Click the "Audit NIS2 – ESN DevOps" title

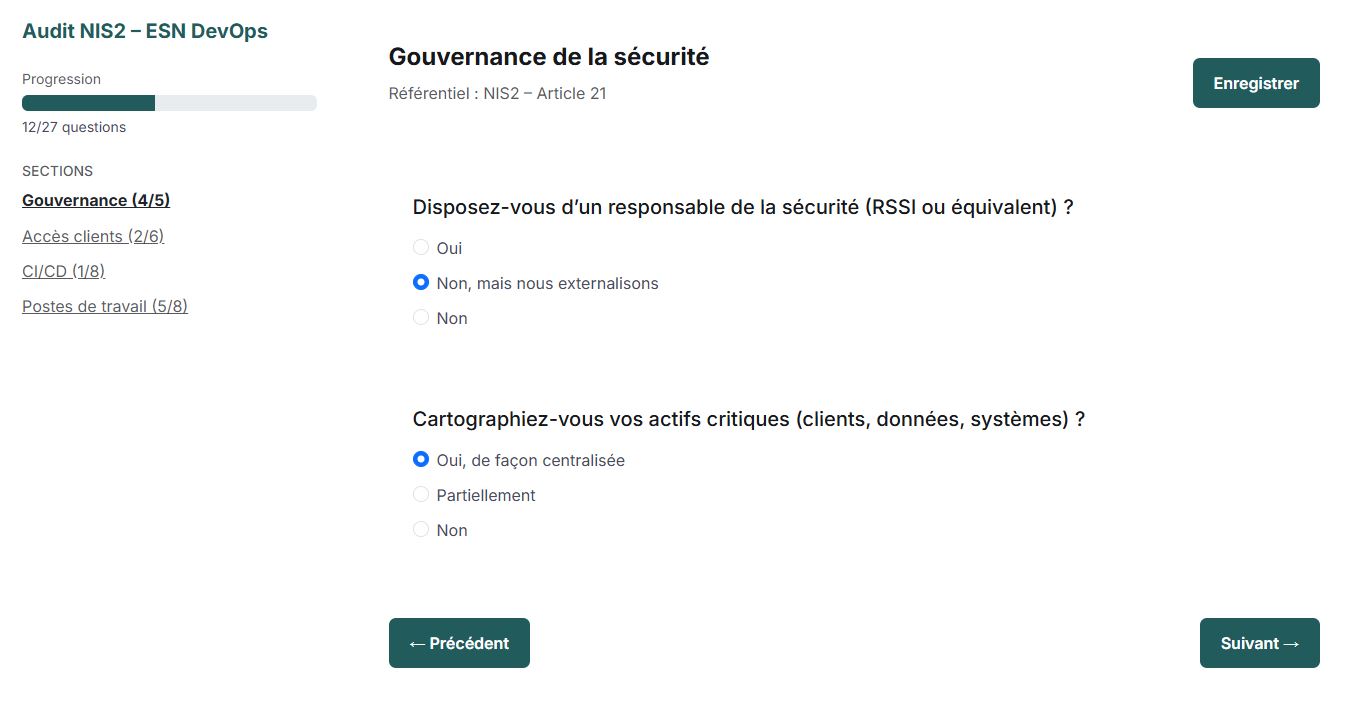144,30
